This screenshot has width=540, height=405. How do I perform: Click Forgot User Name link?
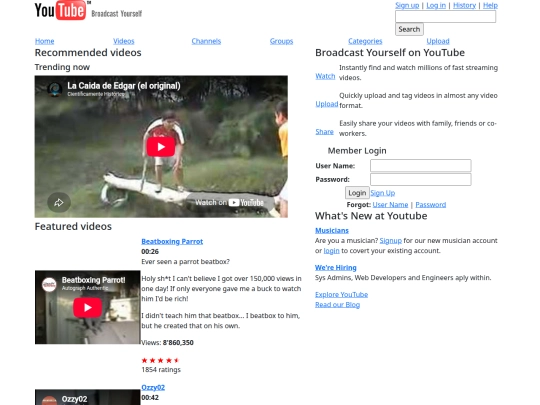tap(390, 205)
